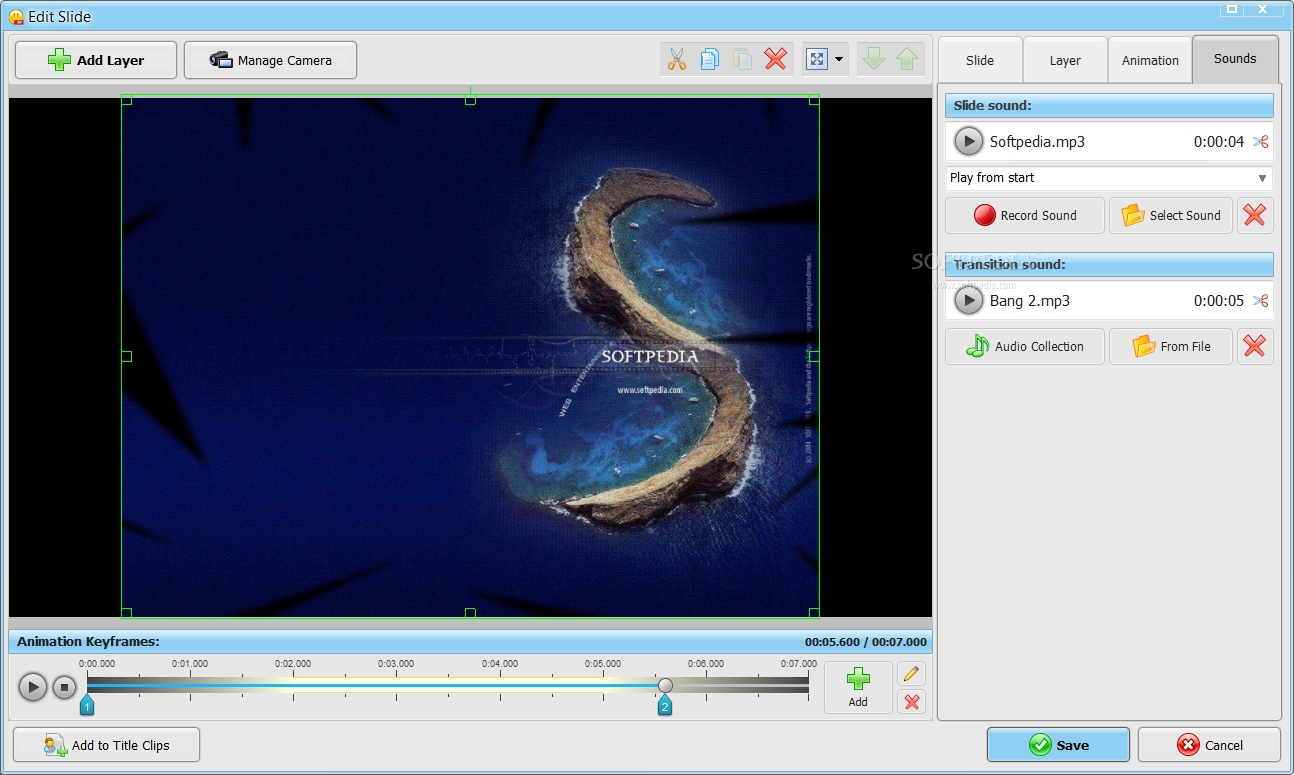Click the 00:05.600 / 00:07.000 time readout

(x=866, y=642)
